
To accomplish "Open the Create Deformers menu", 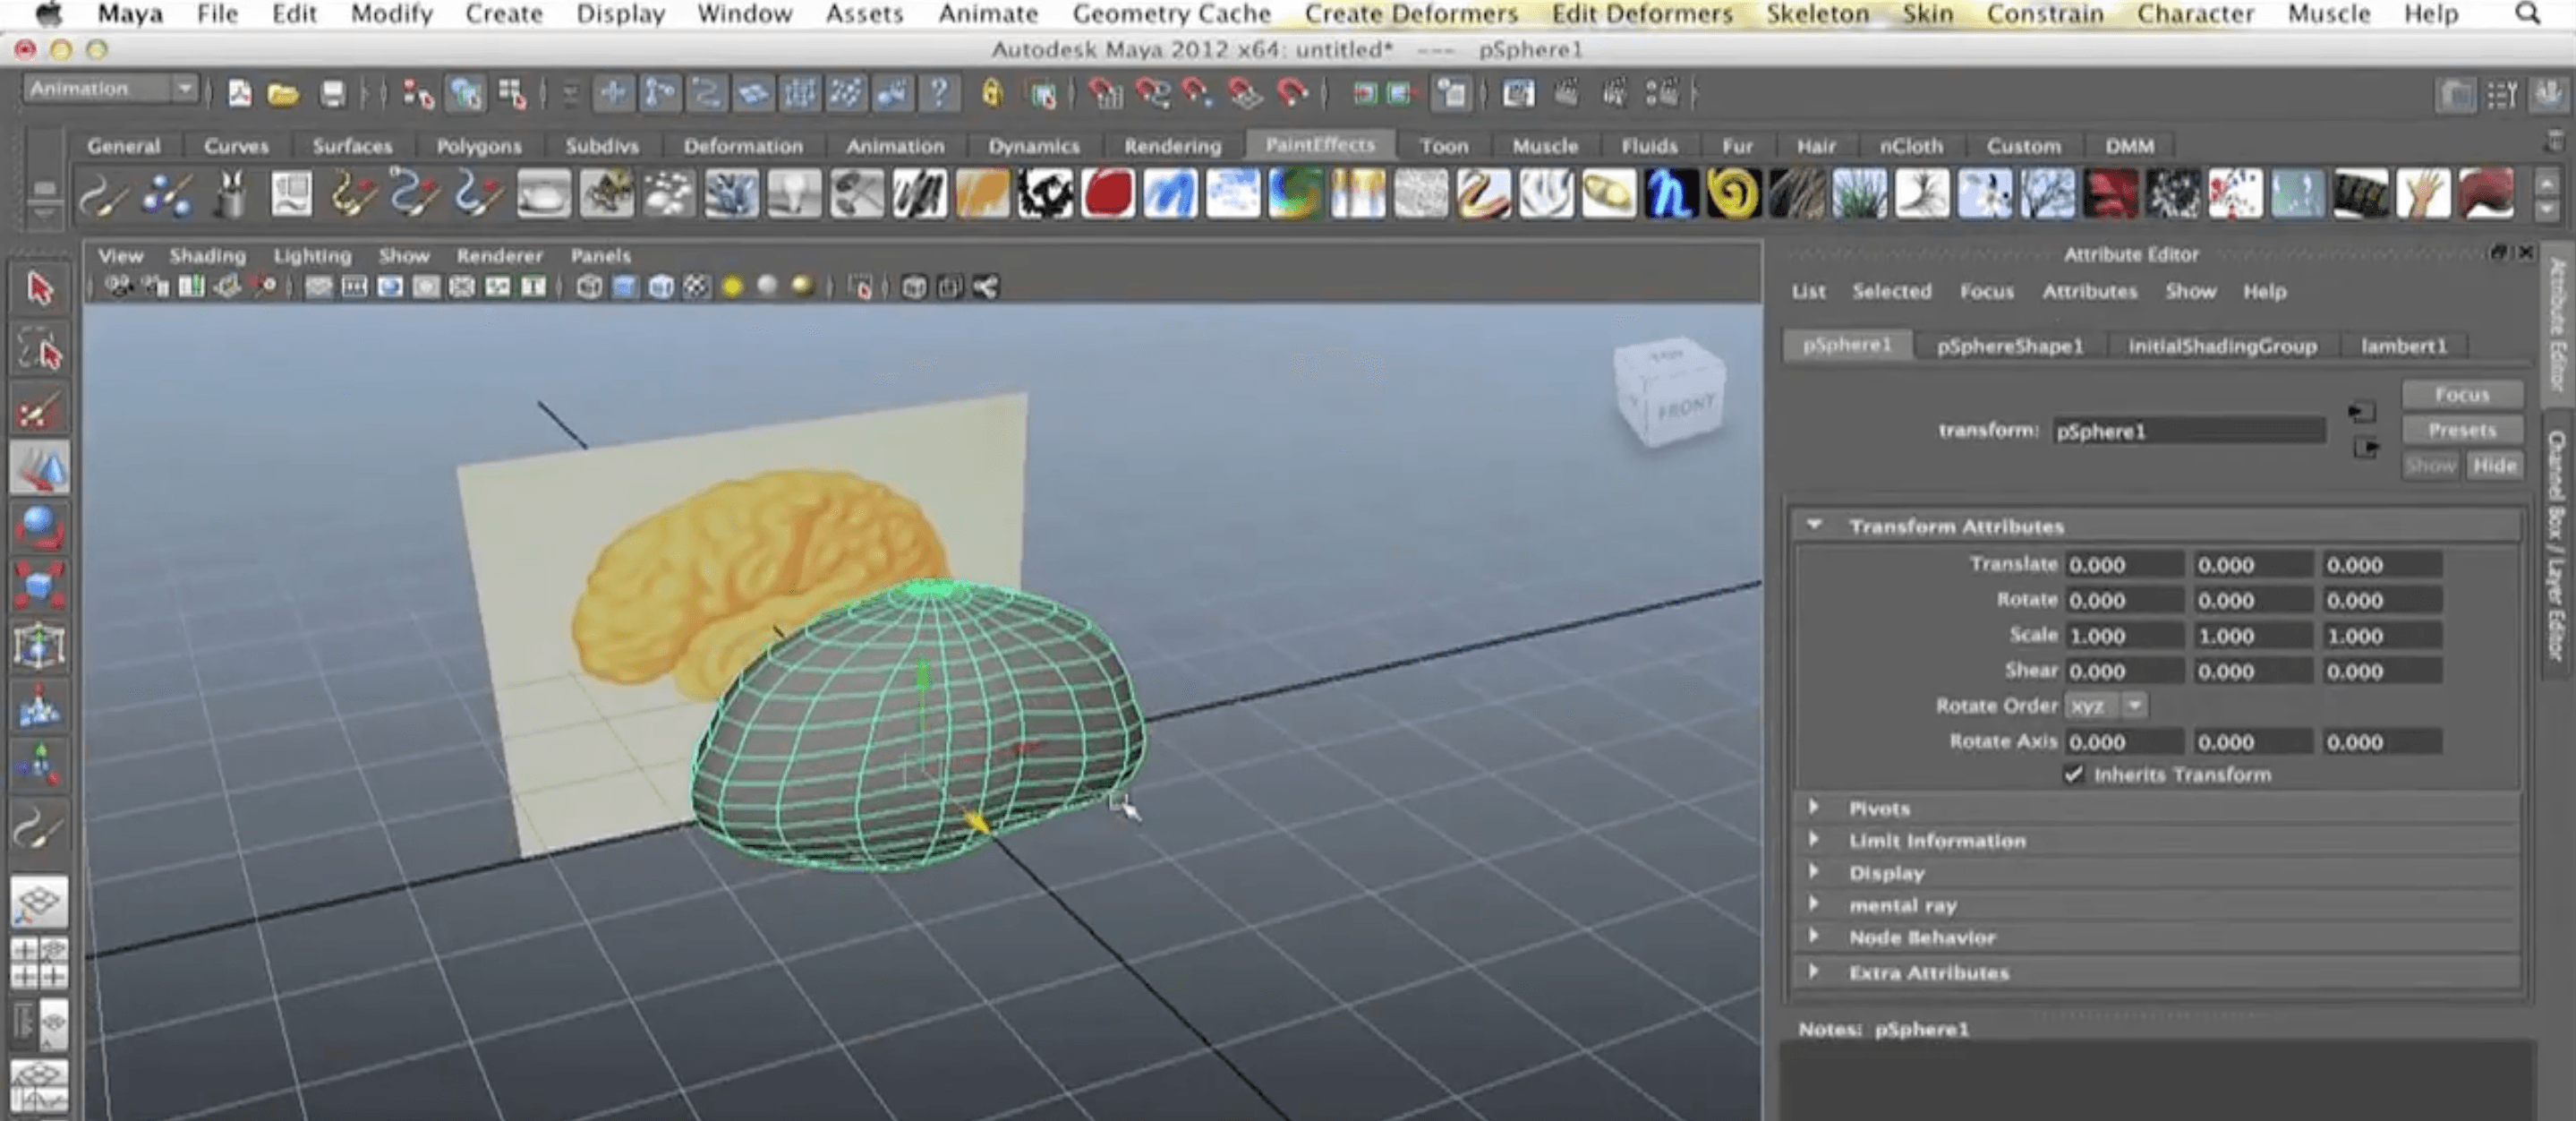I will click(1411, 14).
